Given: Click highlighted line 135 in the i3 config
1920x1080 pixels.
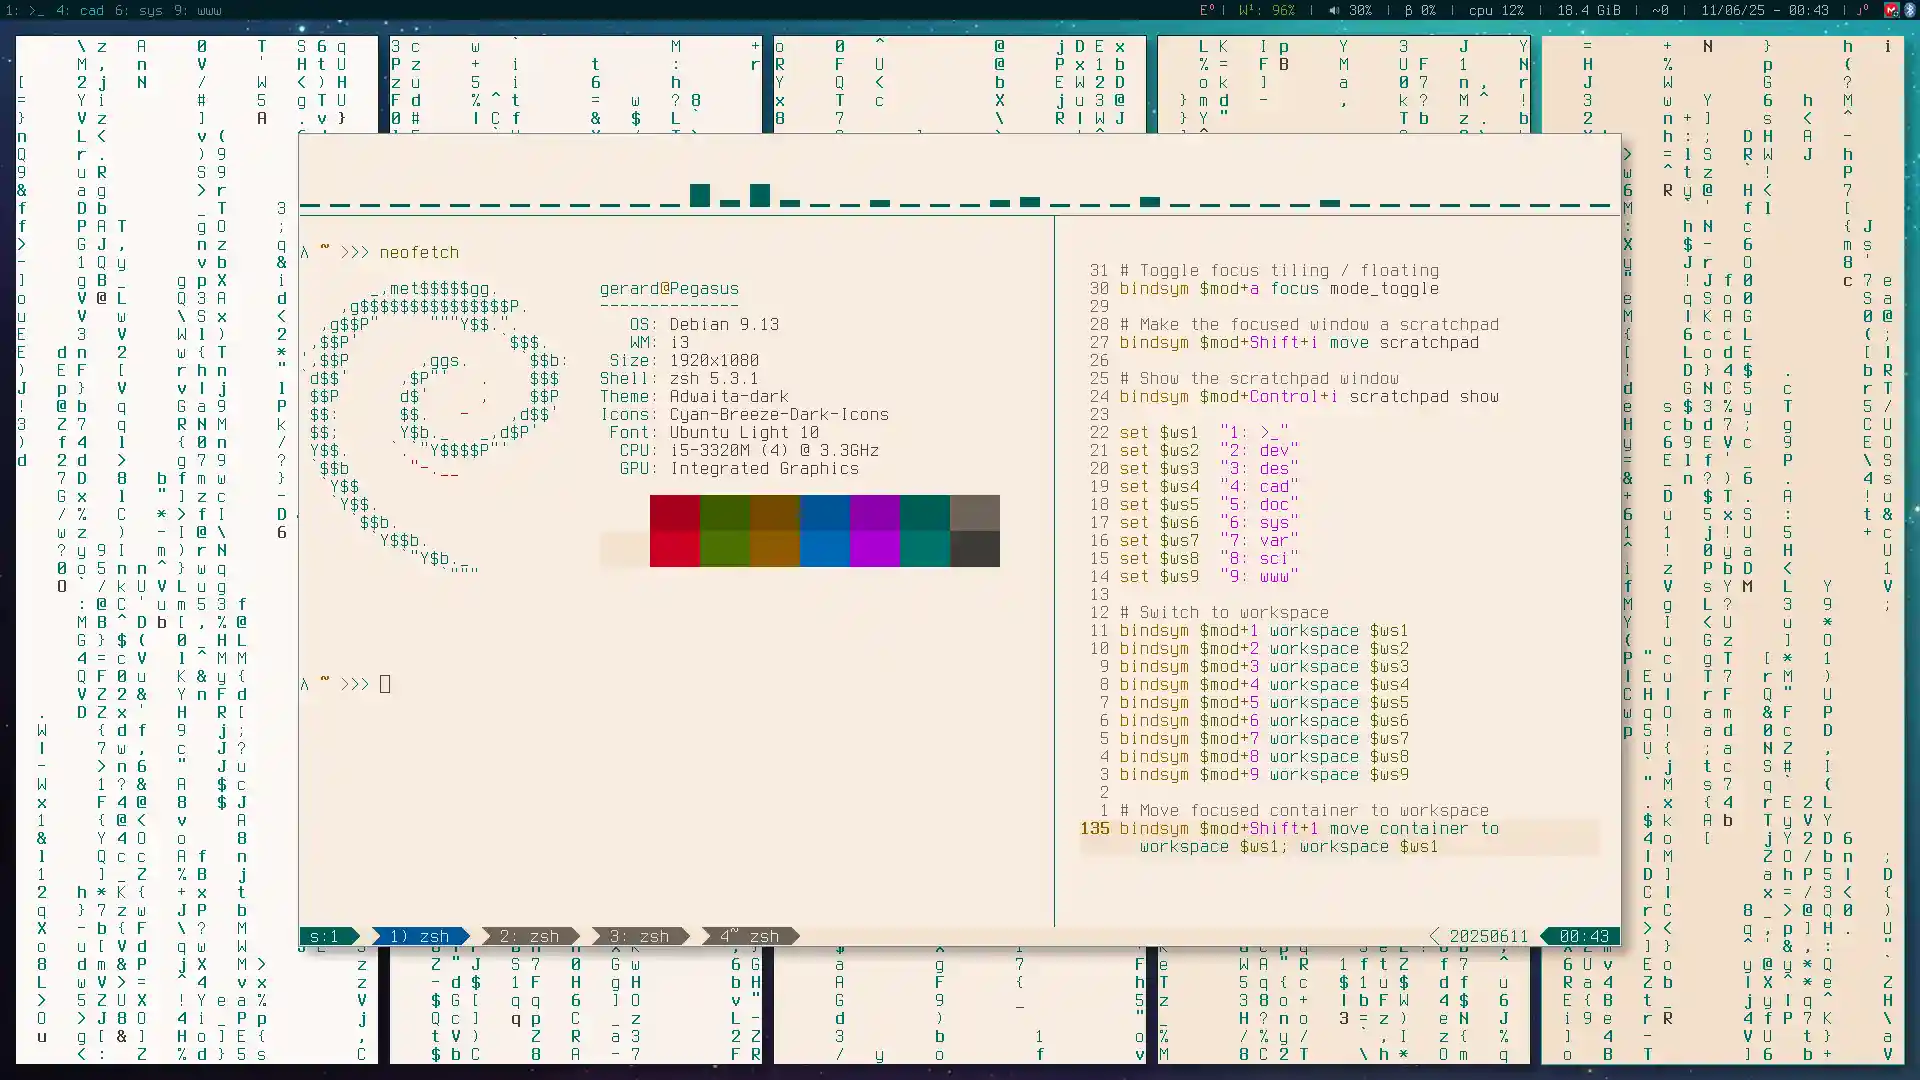Looking at the screenshot, I should pyautogui.click(x=1300, y=837).
